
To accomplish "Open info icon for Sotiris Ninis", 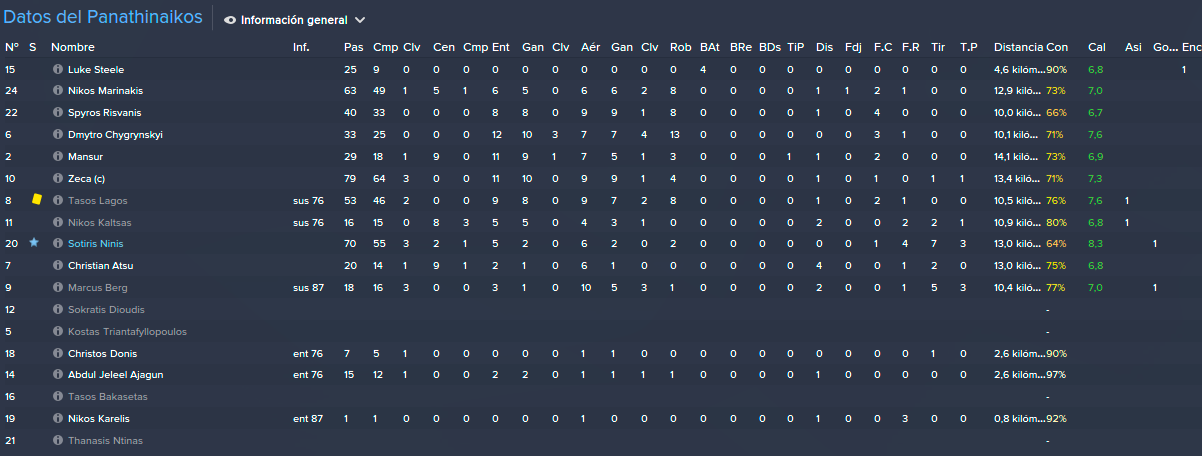I will pyautogui.click(x=57, y=244).
